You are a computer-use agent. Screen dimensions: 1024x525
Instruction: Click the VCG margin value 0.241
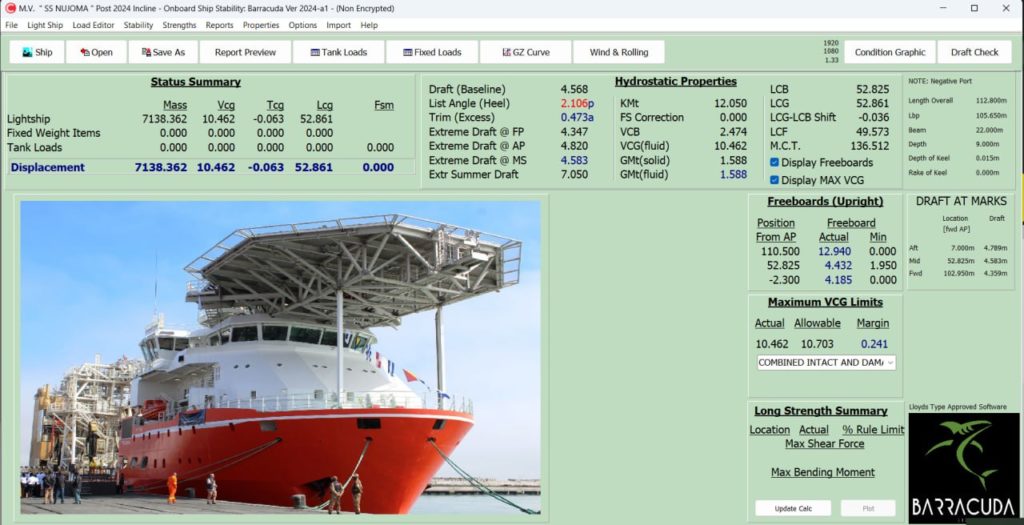(874, 344)
